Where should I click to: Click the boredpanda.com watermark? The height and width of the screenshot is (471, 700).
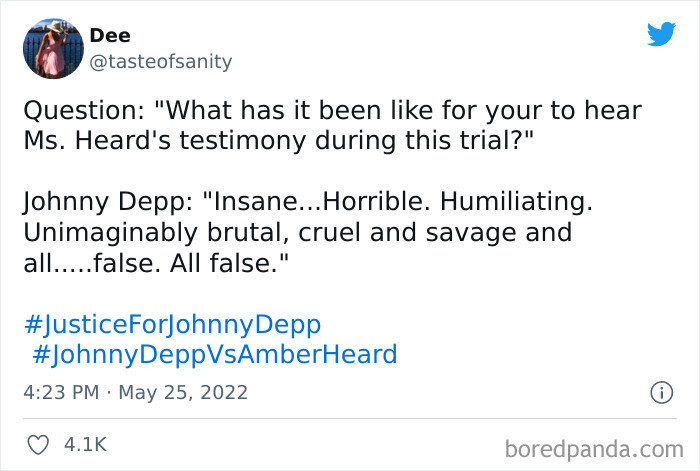pyautogui.click(x=594, y=449)
